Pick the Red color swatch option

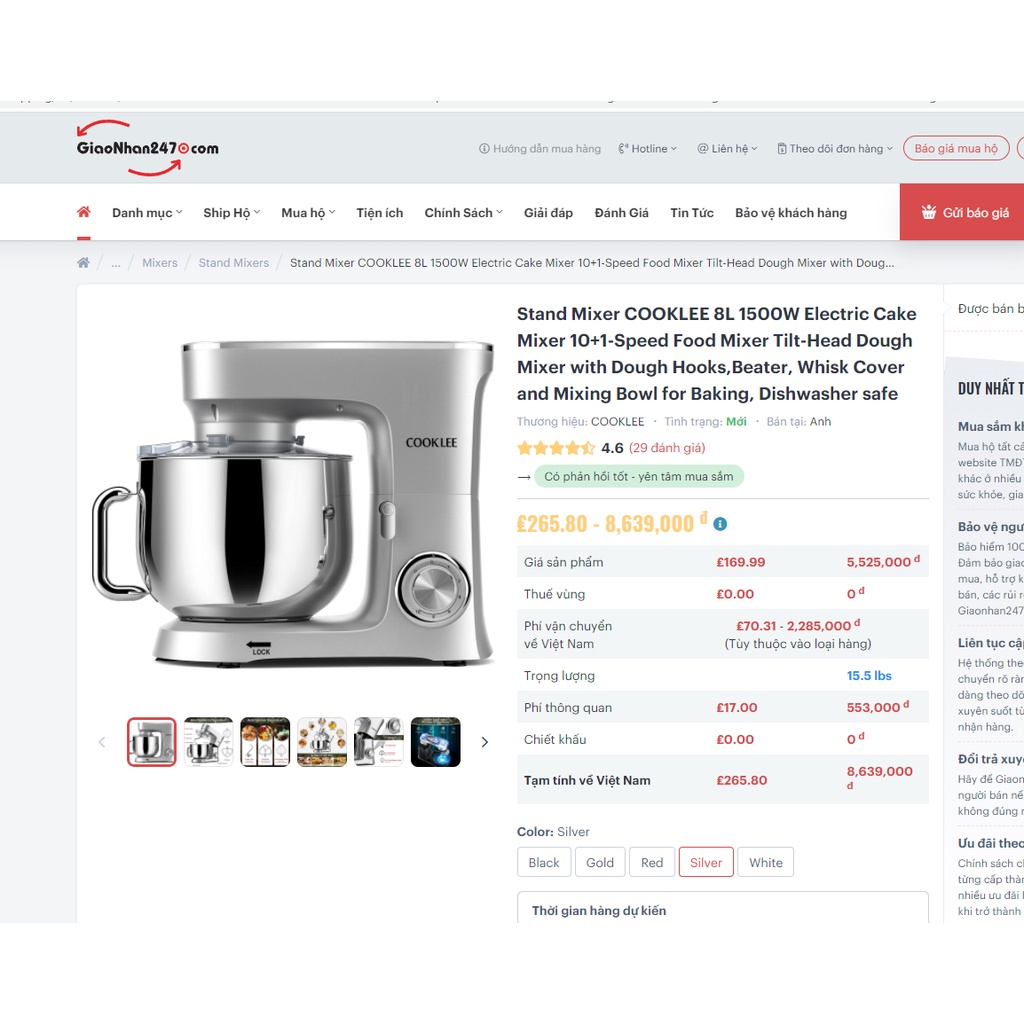652,862
